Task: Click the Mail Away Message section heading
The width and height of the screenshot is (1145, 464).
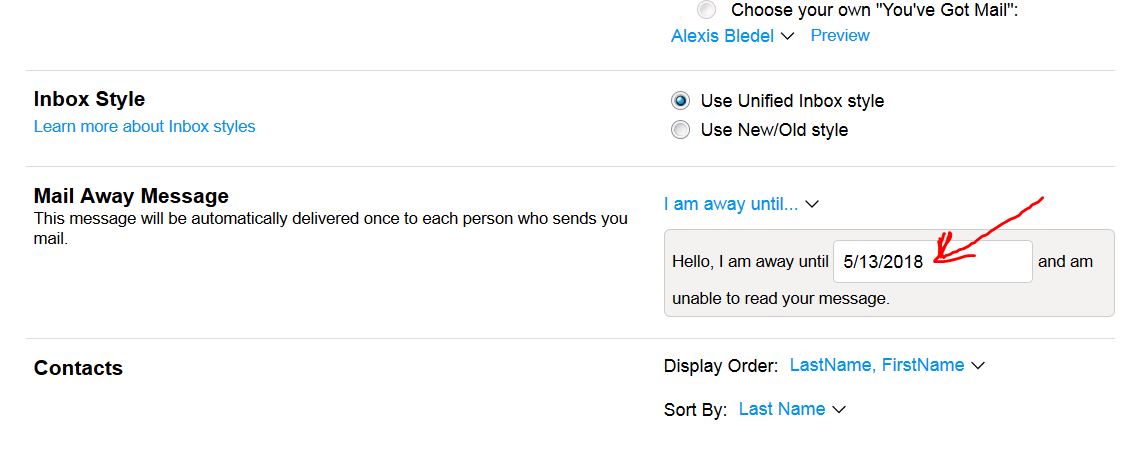Action: (131, 196)
